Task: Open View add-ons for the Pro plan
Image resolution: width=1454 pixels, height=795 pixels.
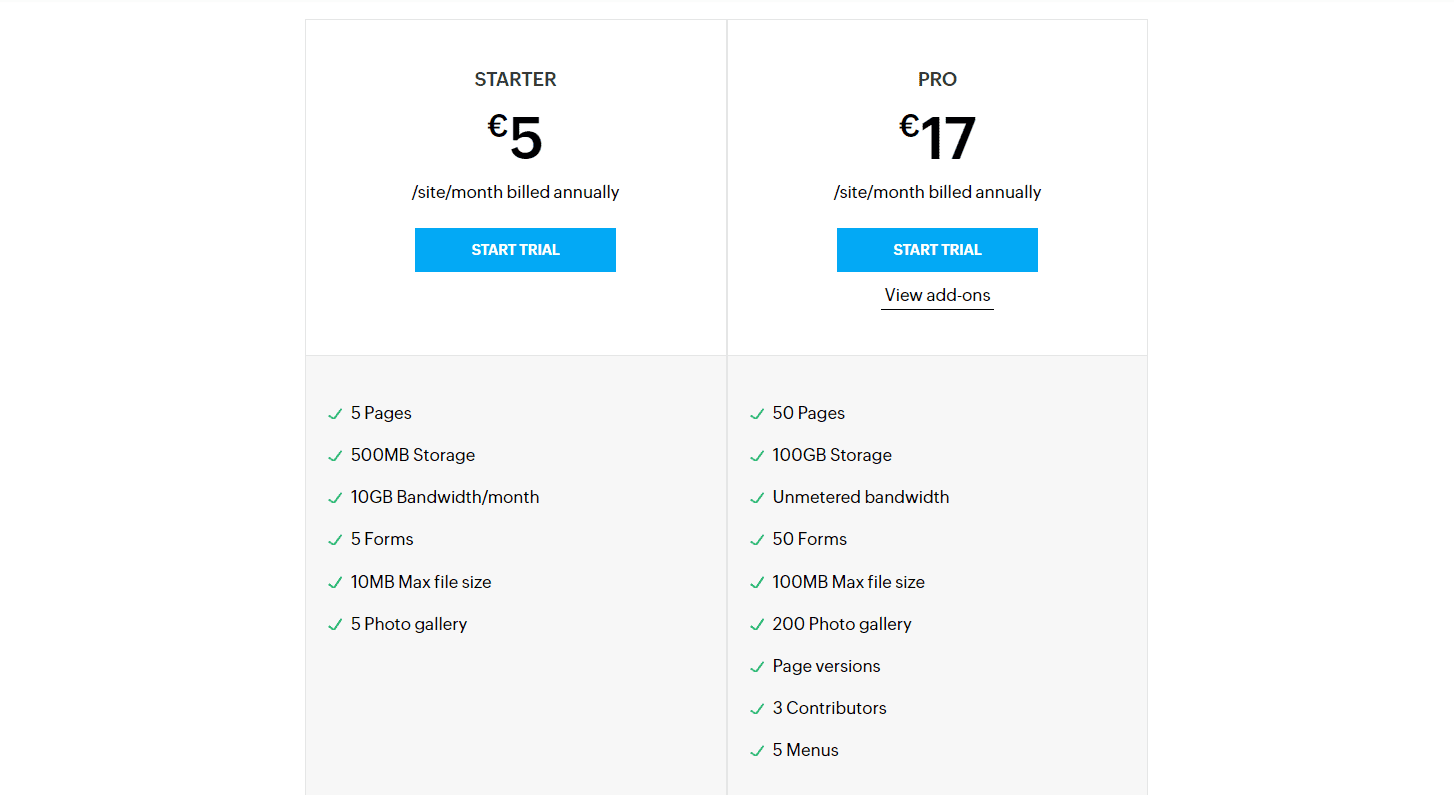Action: [x=937, y=295]
